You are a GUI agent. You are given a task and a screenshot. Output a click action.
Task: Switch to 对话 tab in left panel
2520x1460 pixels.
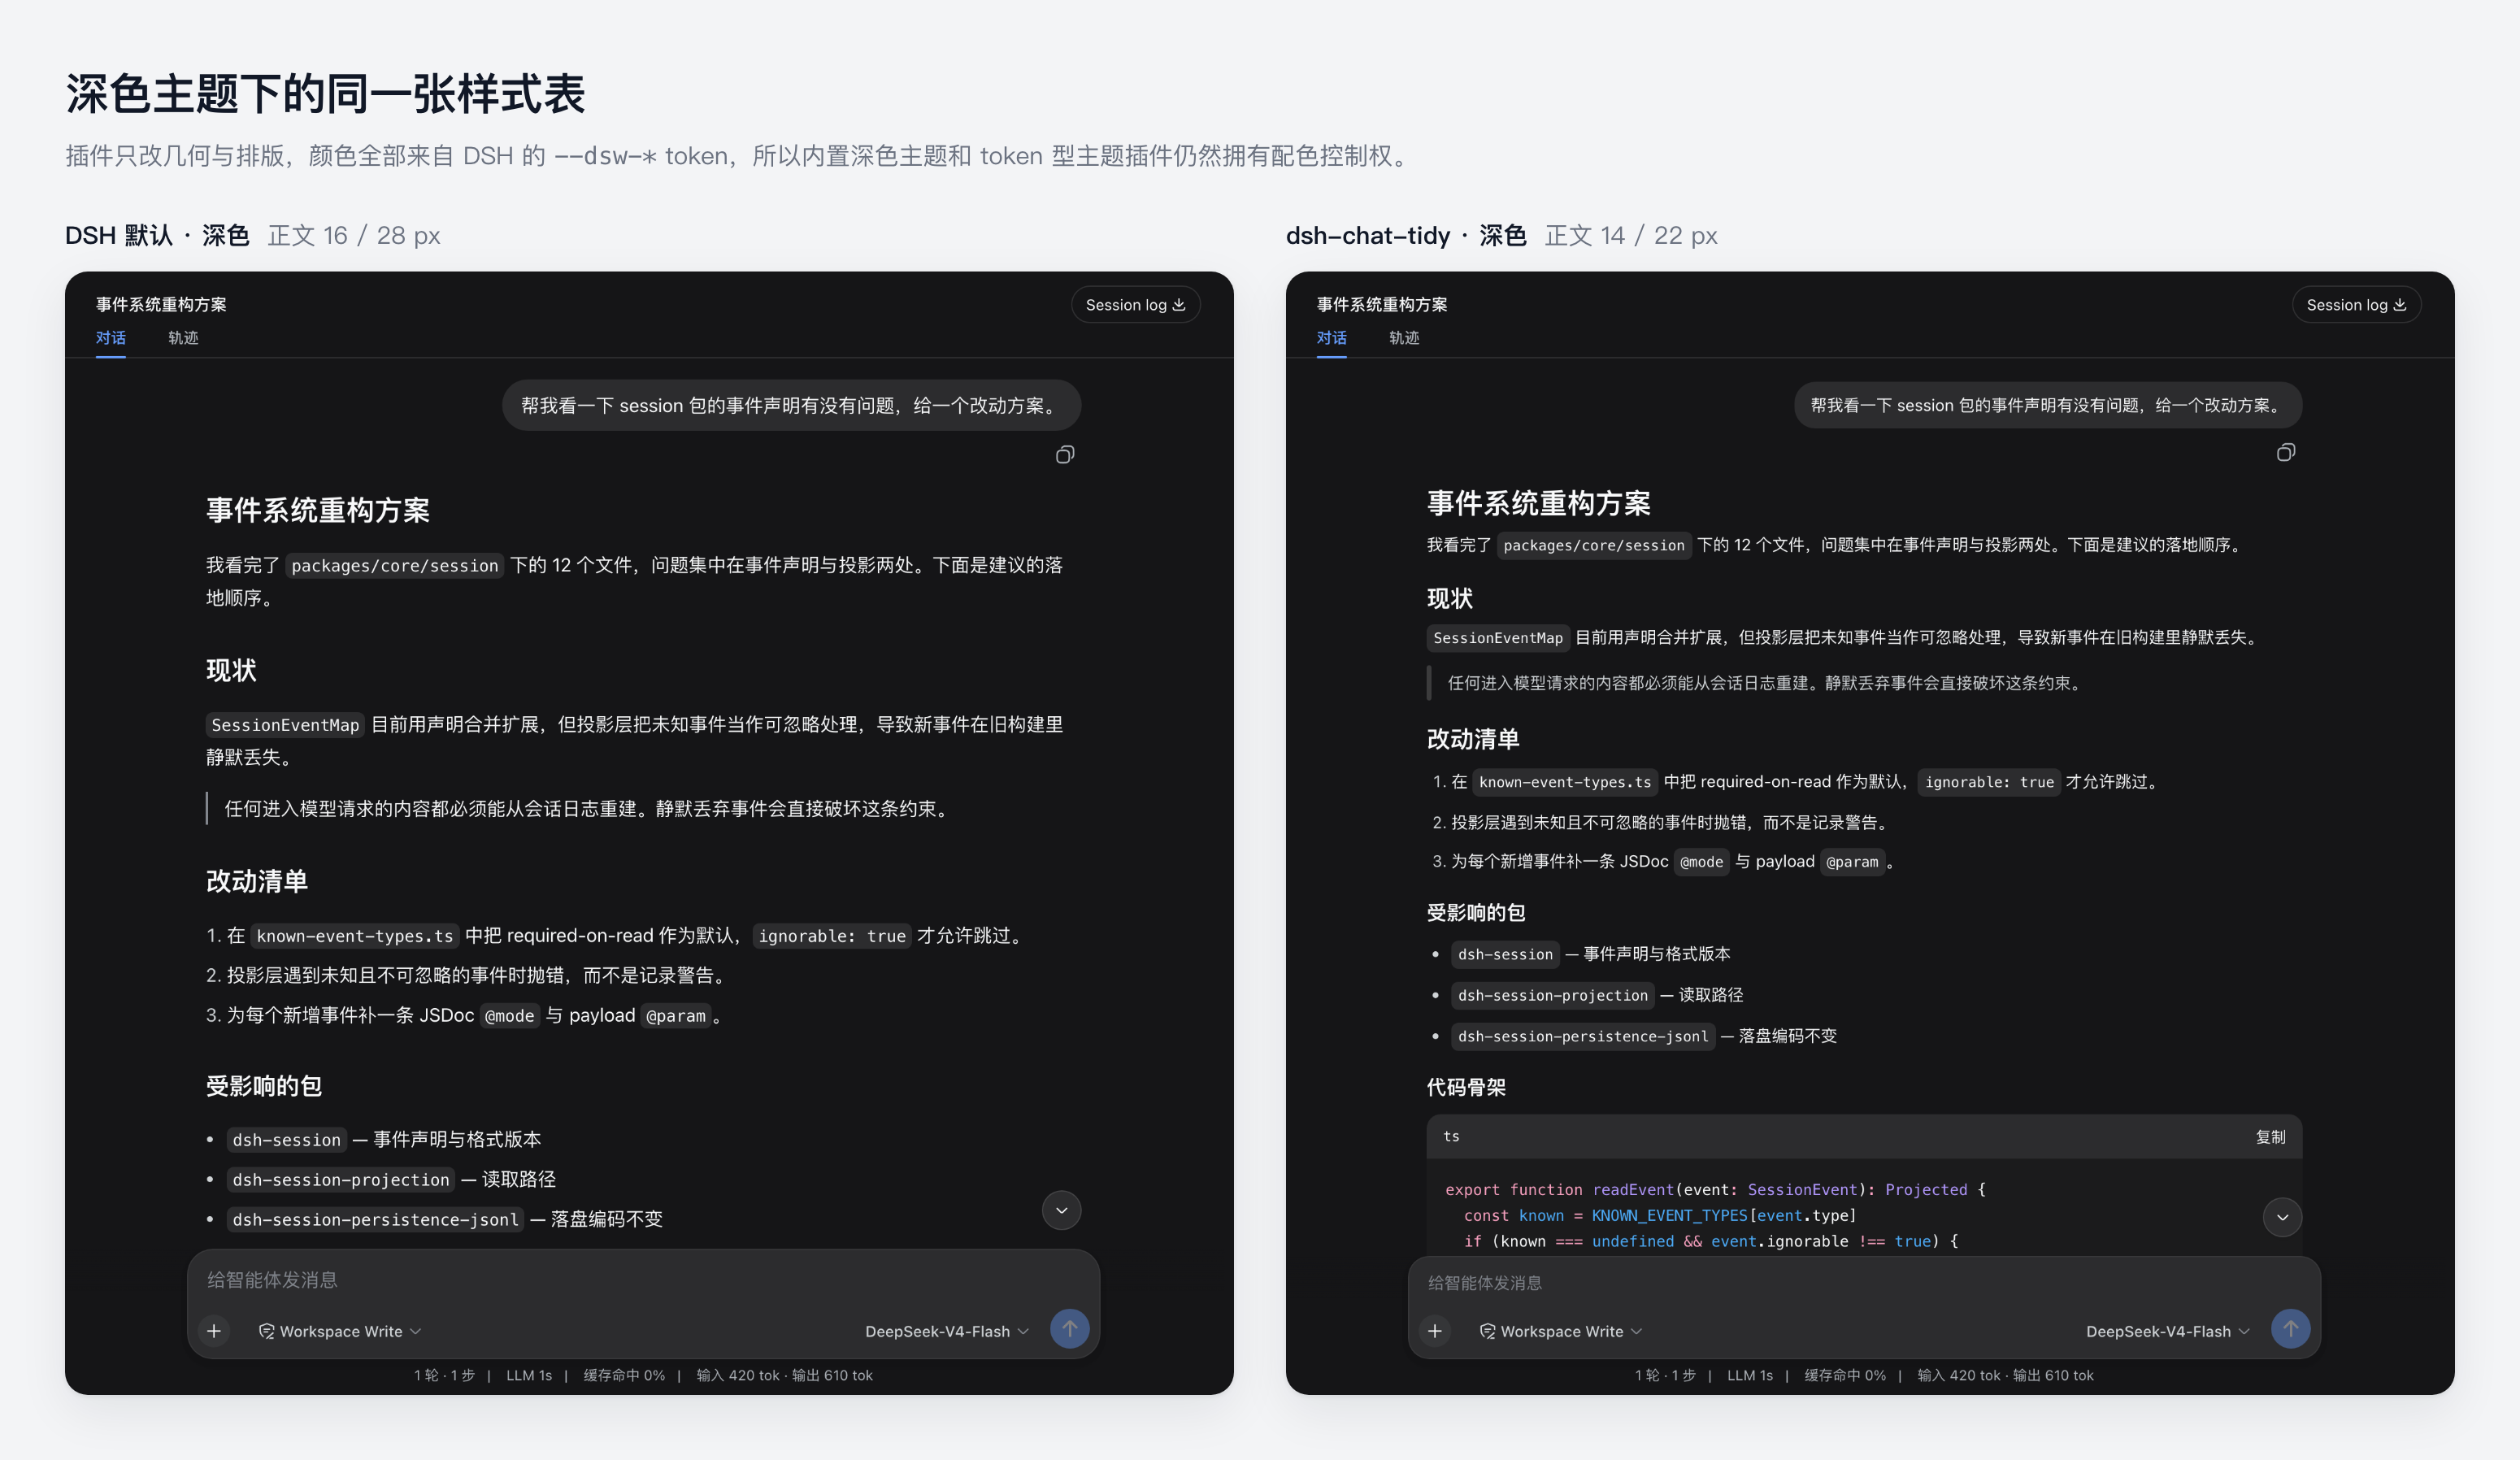tap(111, 338)
